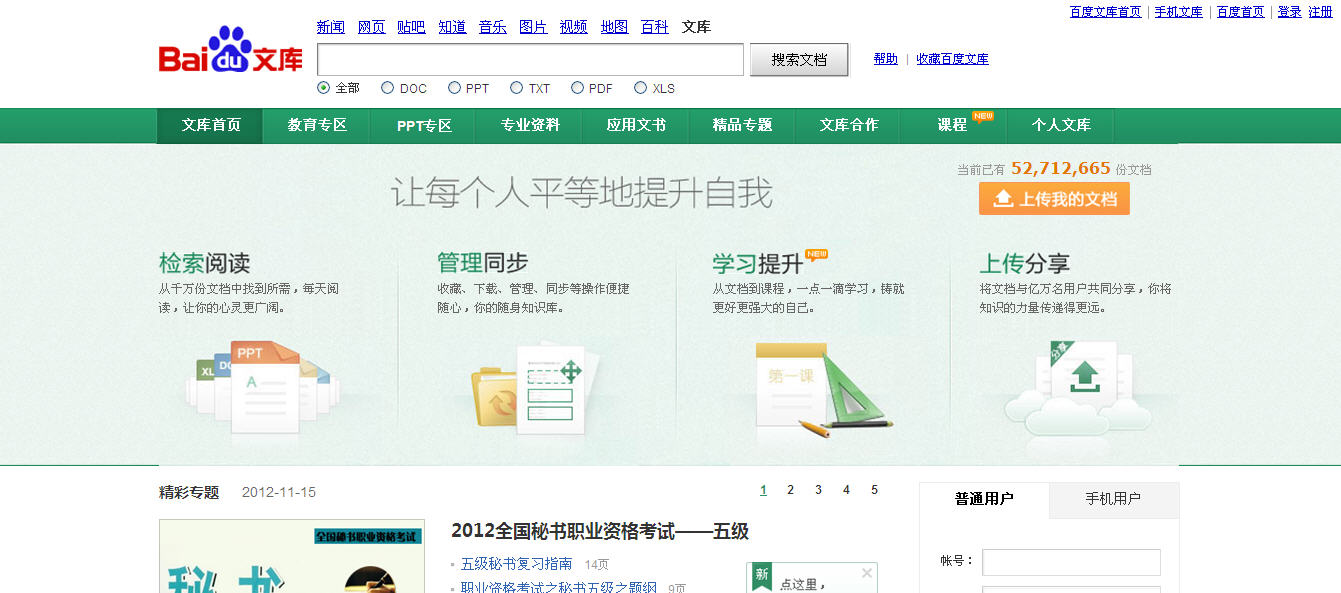The image size is (1341, 593).
Task: Select the 全部 file type radio button
Action: pyautogui.click(x=323, y=88)
